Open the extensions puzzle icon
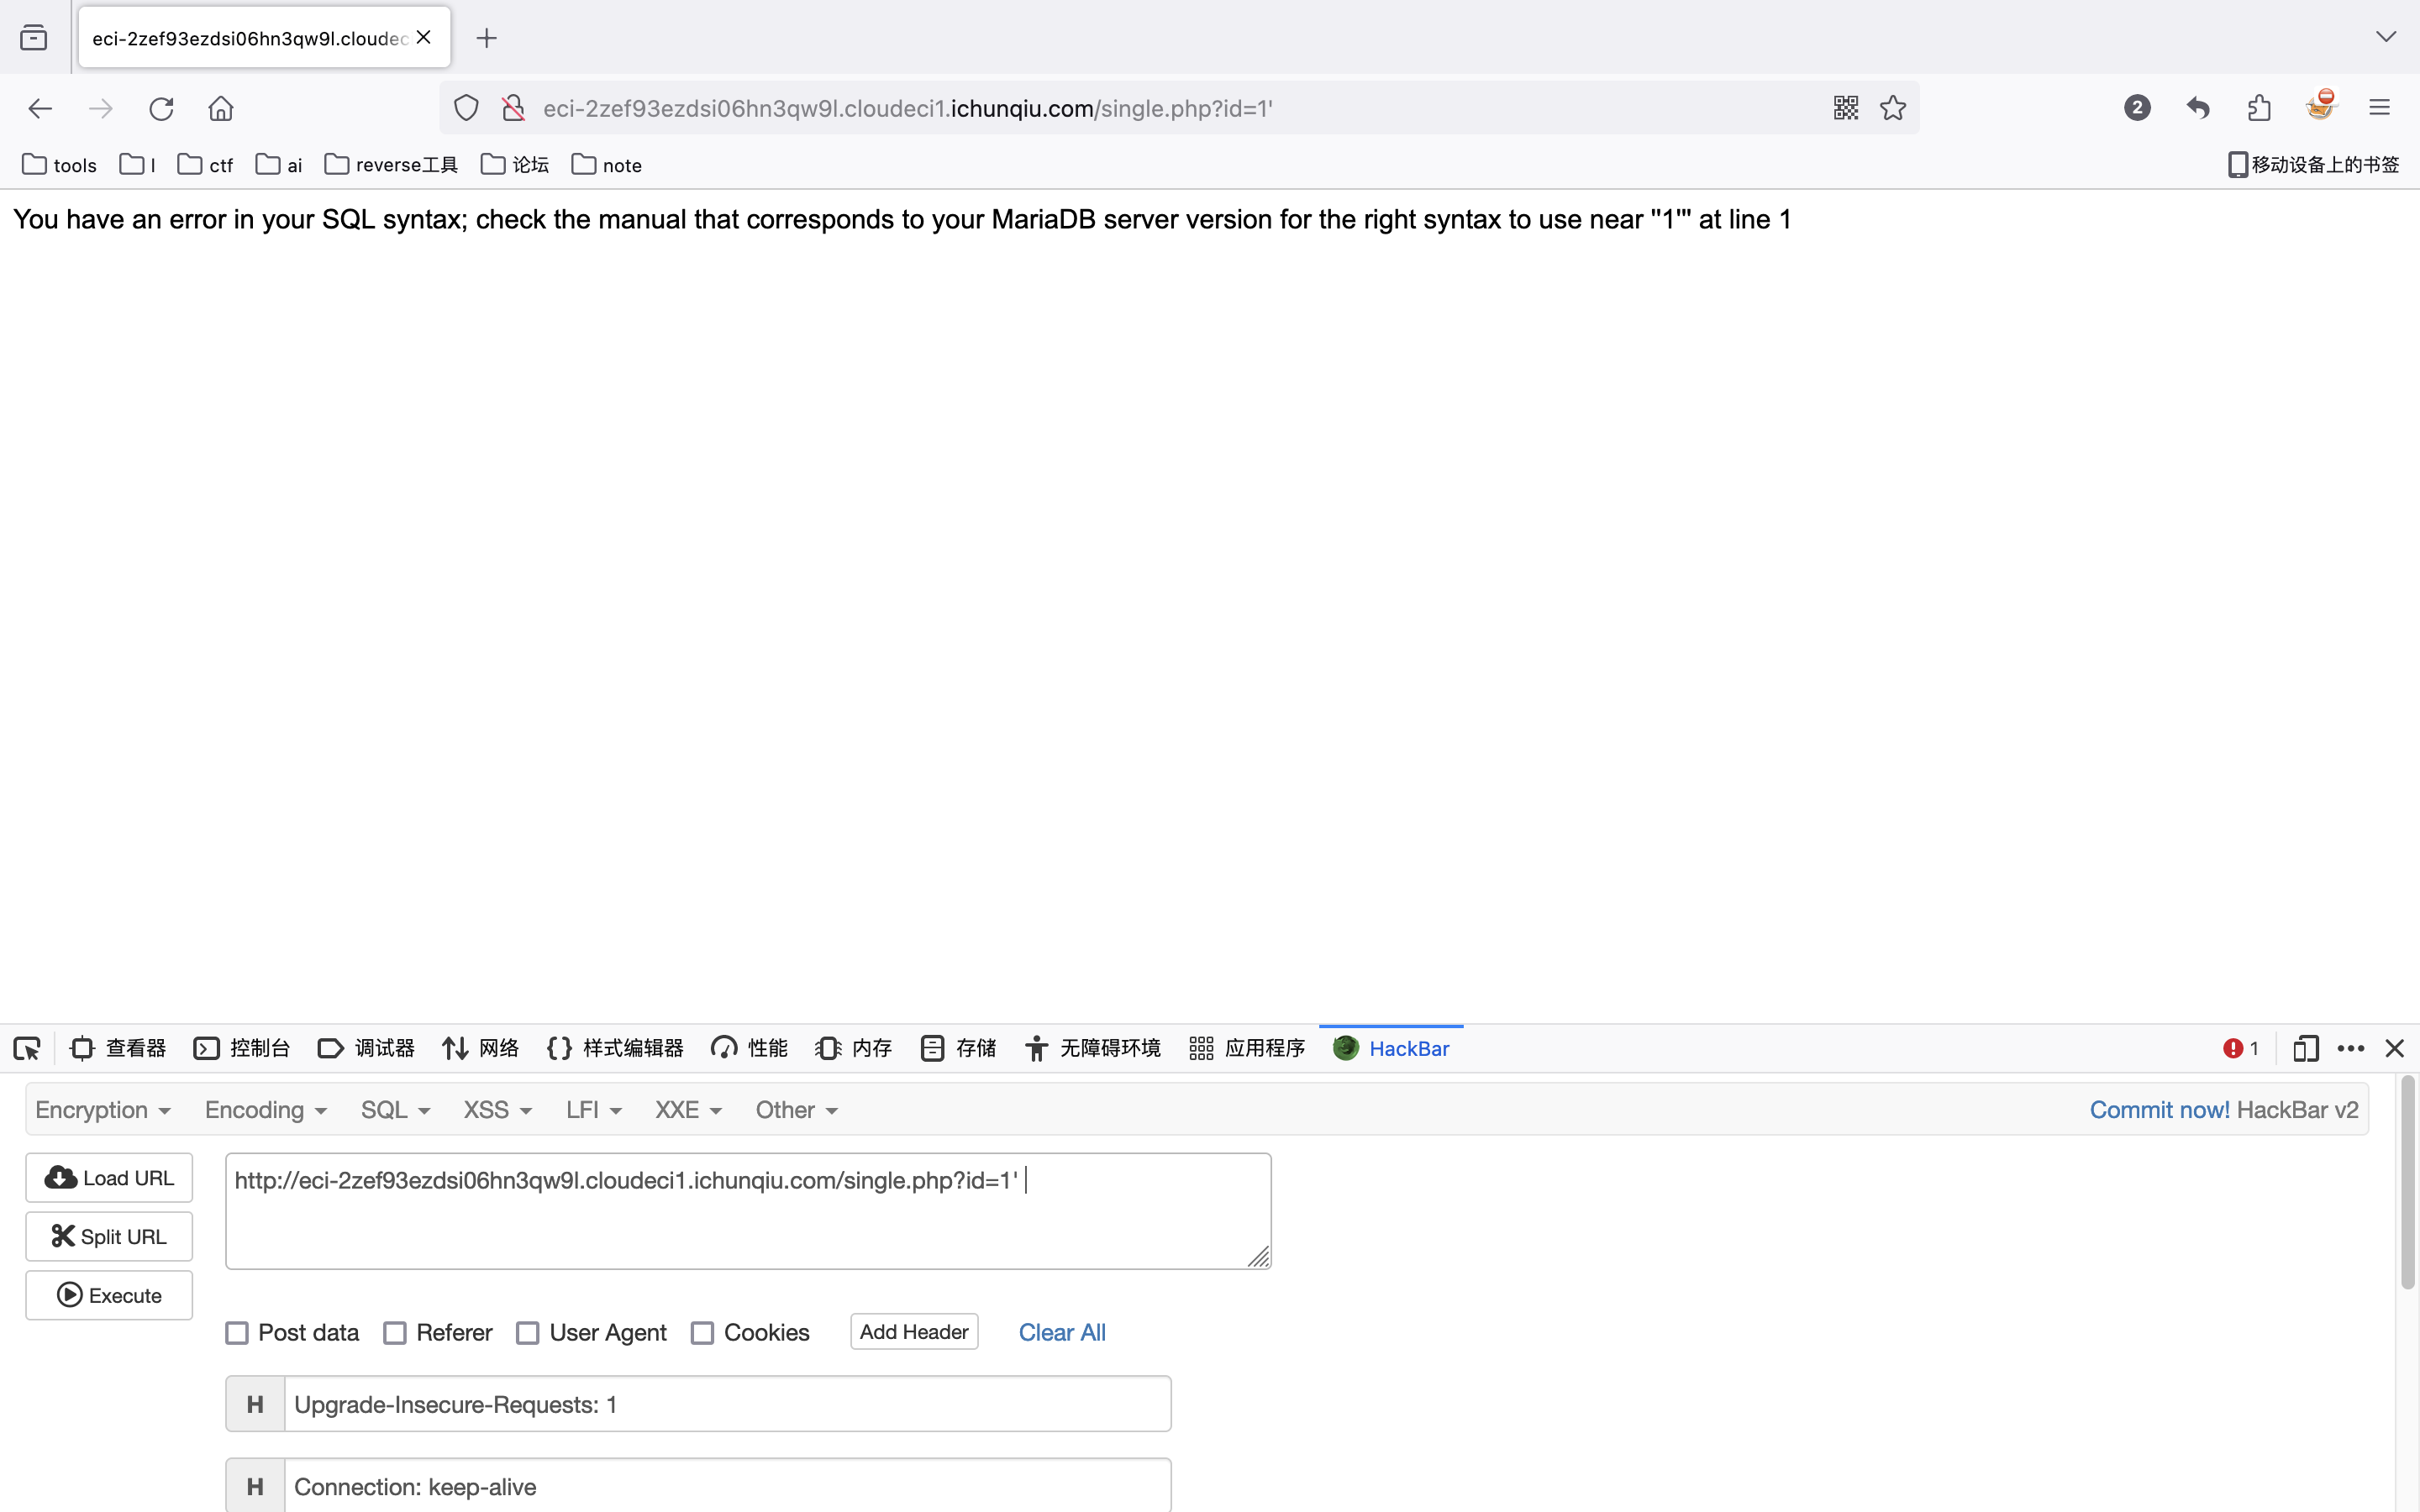Screen dimensions: 2420x1512 click(2259, 108)
